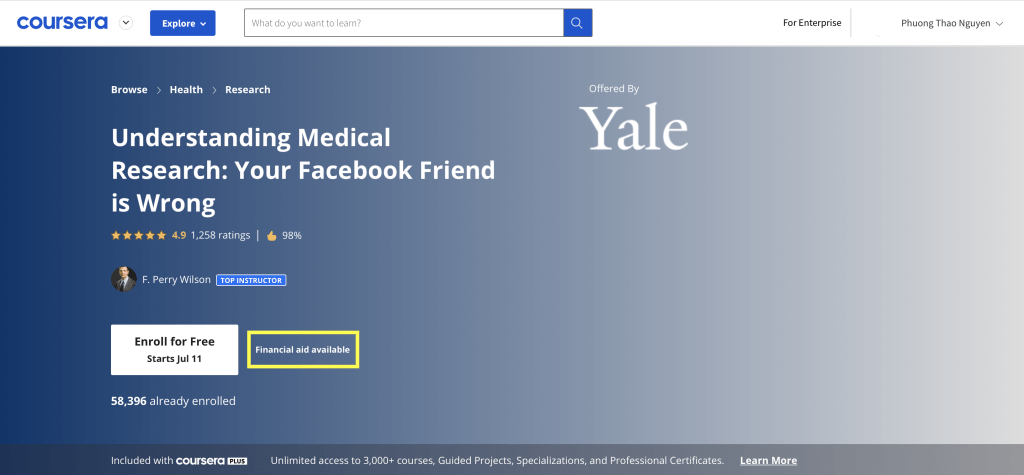Click the Yale university logo
1024x475 pixels.
pos(634,128)
